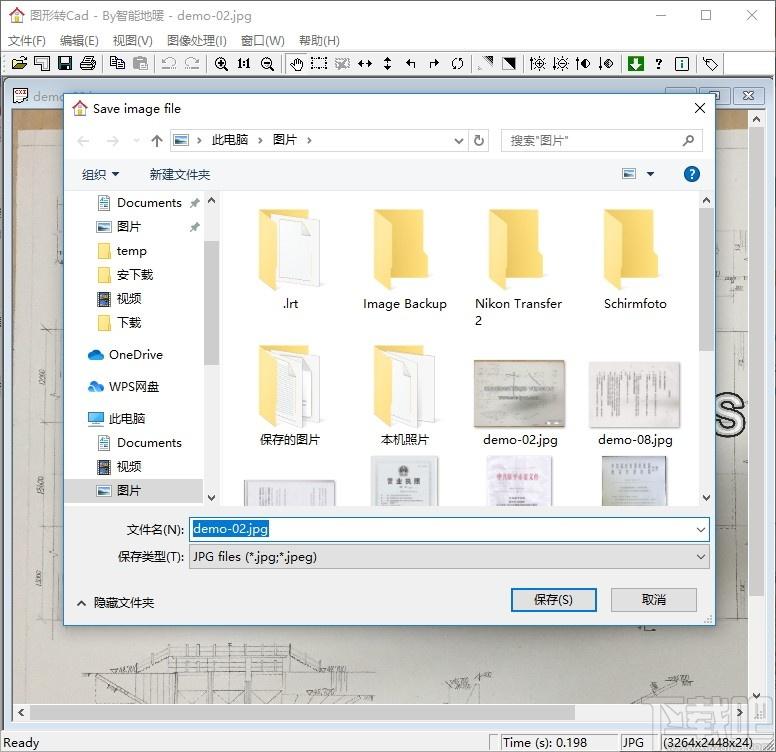776x752 pixels.
Task: Expand the 文件名 combo box dropdown arrow
Action: pos(701,529)
